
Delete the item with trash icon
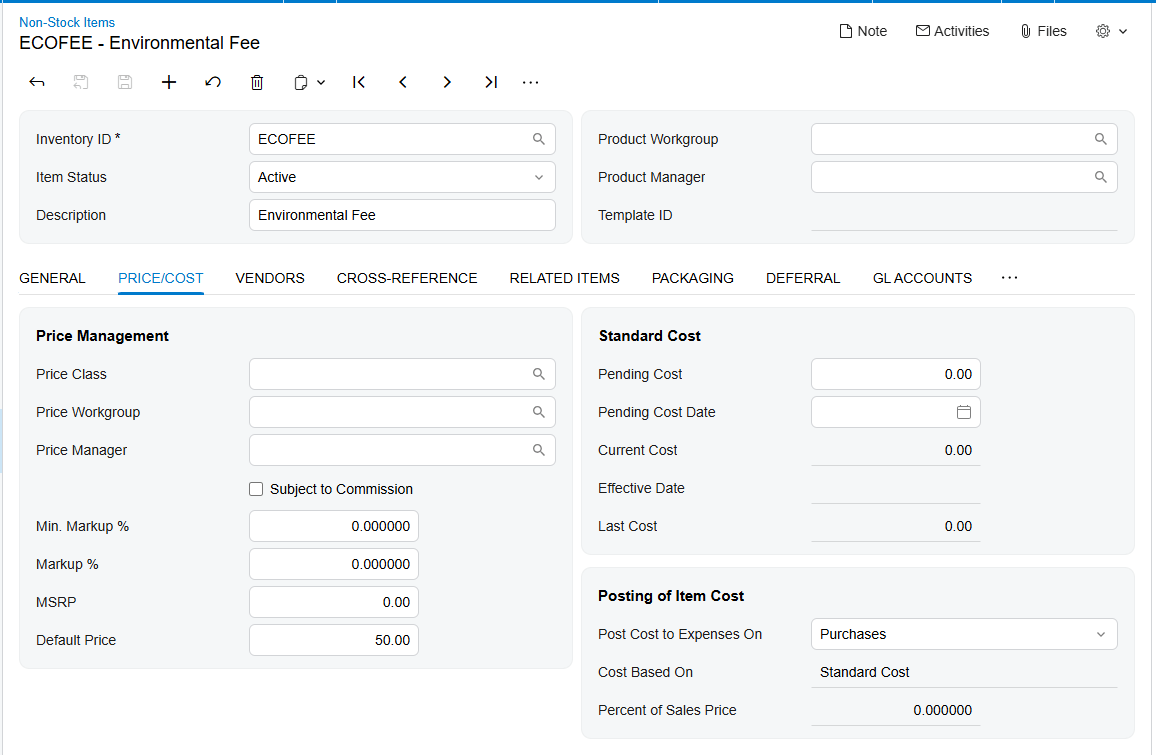point(257,82)
